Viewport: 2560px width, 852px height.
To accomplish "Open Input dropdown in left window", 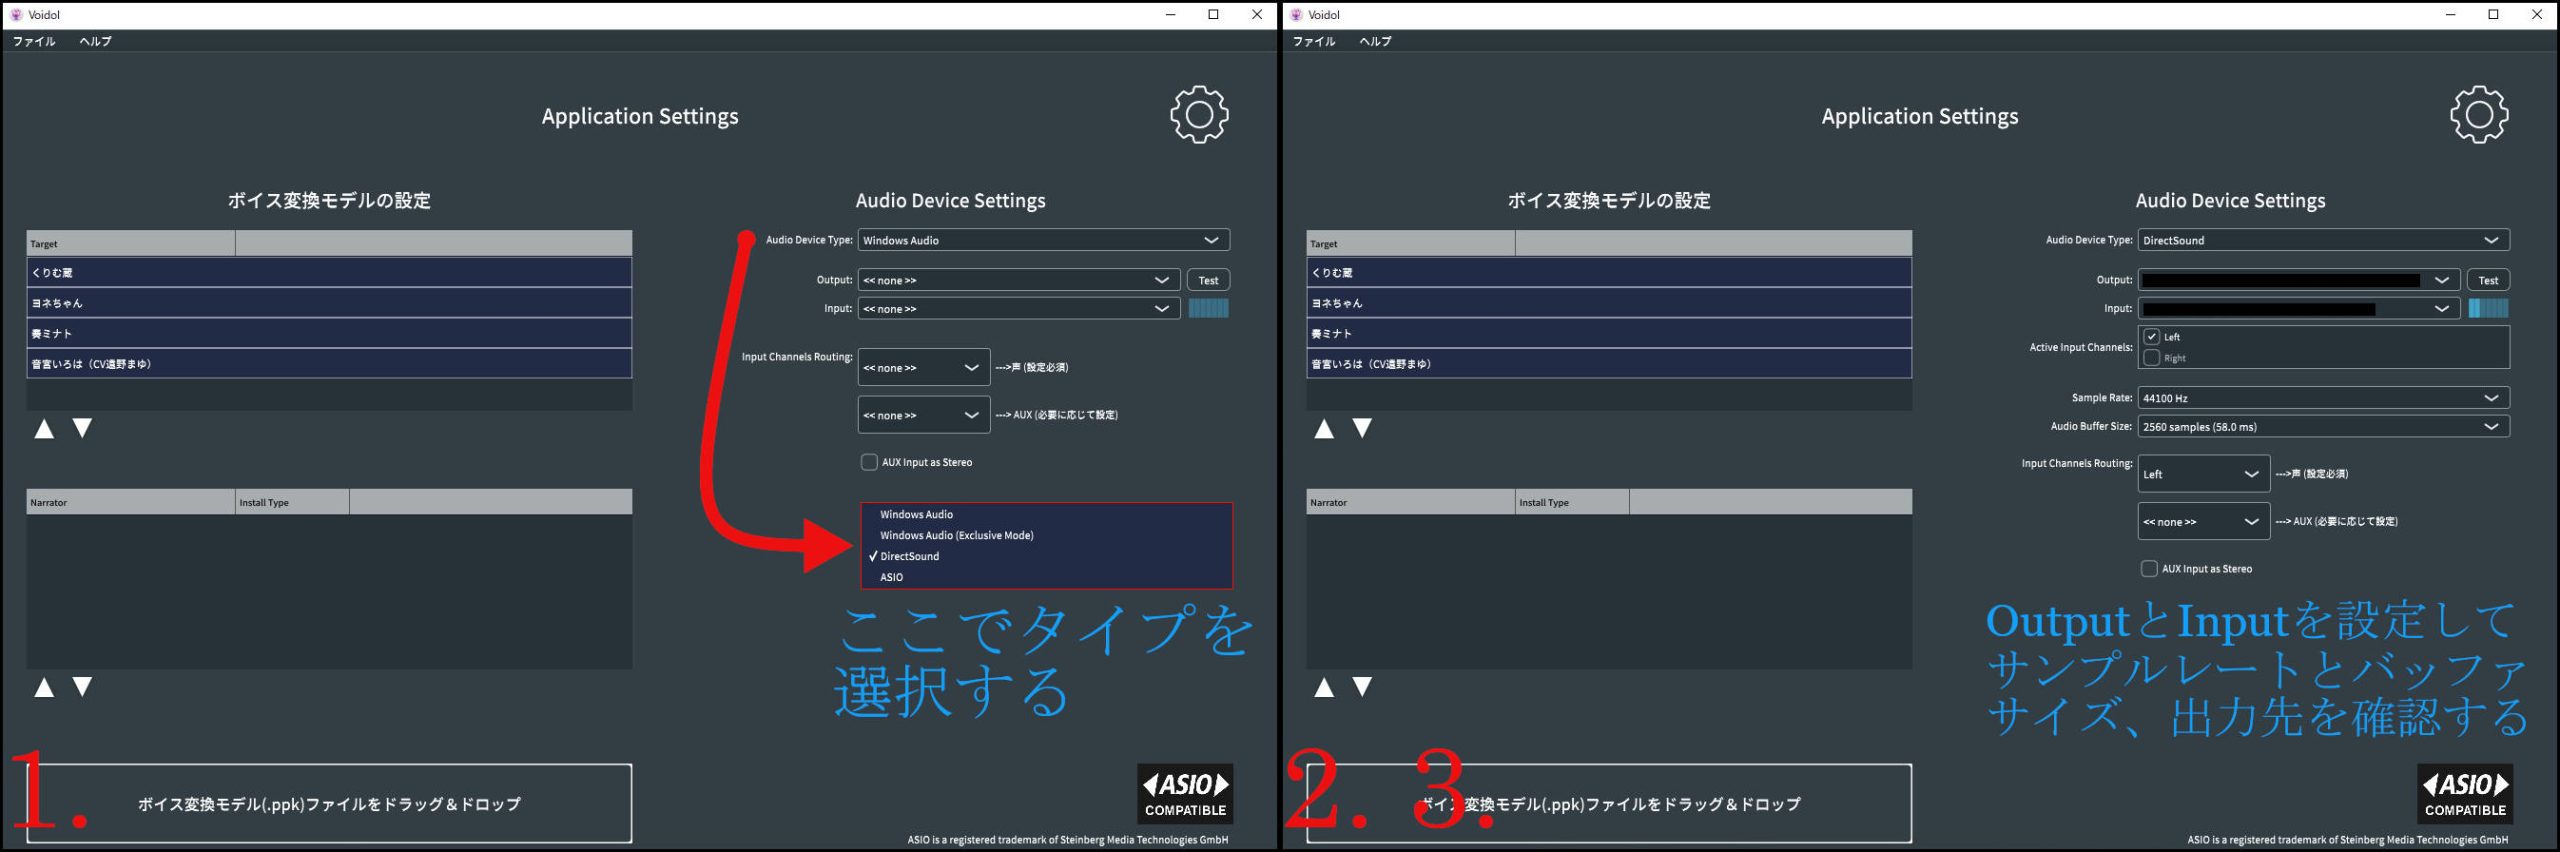I will 1019,309.
